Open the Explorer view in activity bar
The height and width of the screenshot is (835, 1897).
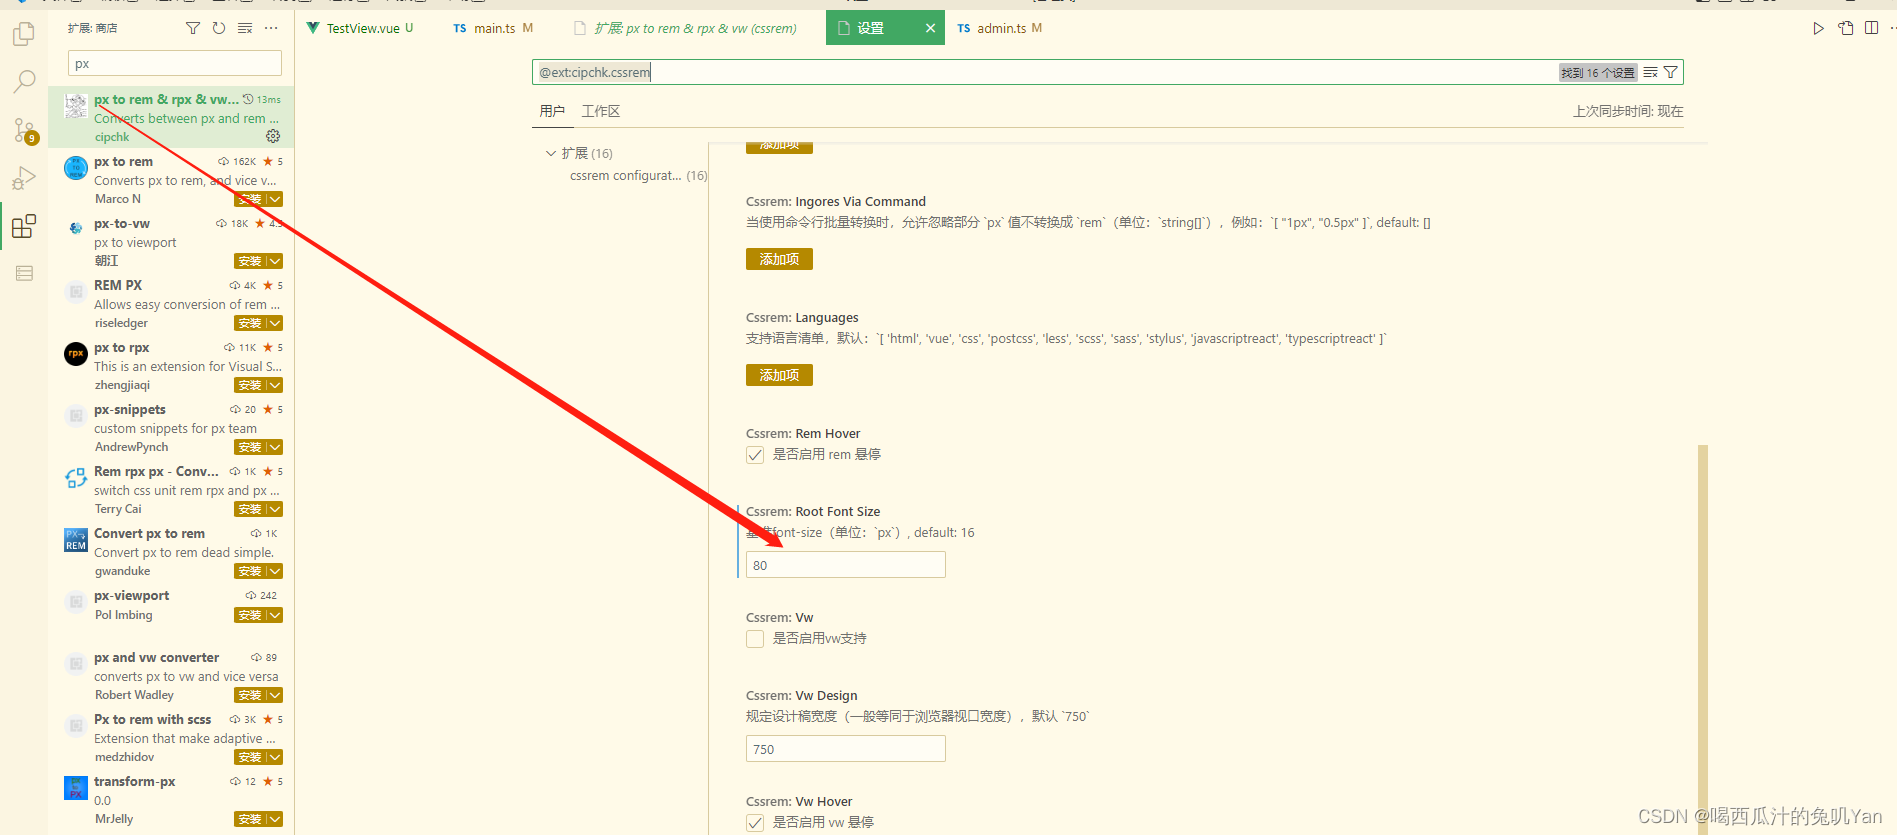(24, 34)
